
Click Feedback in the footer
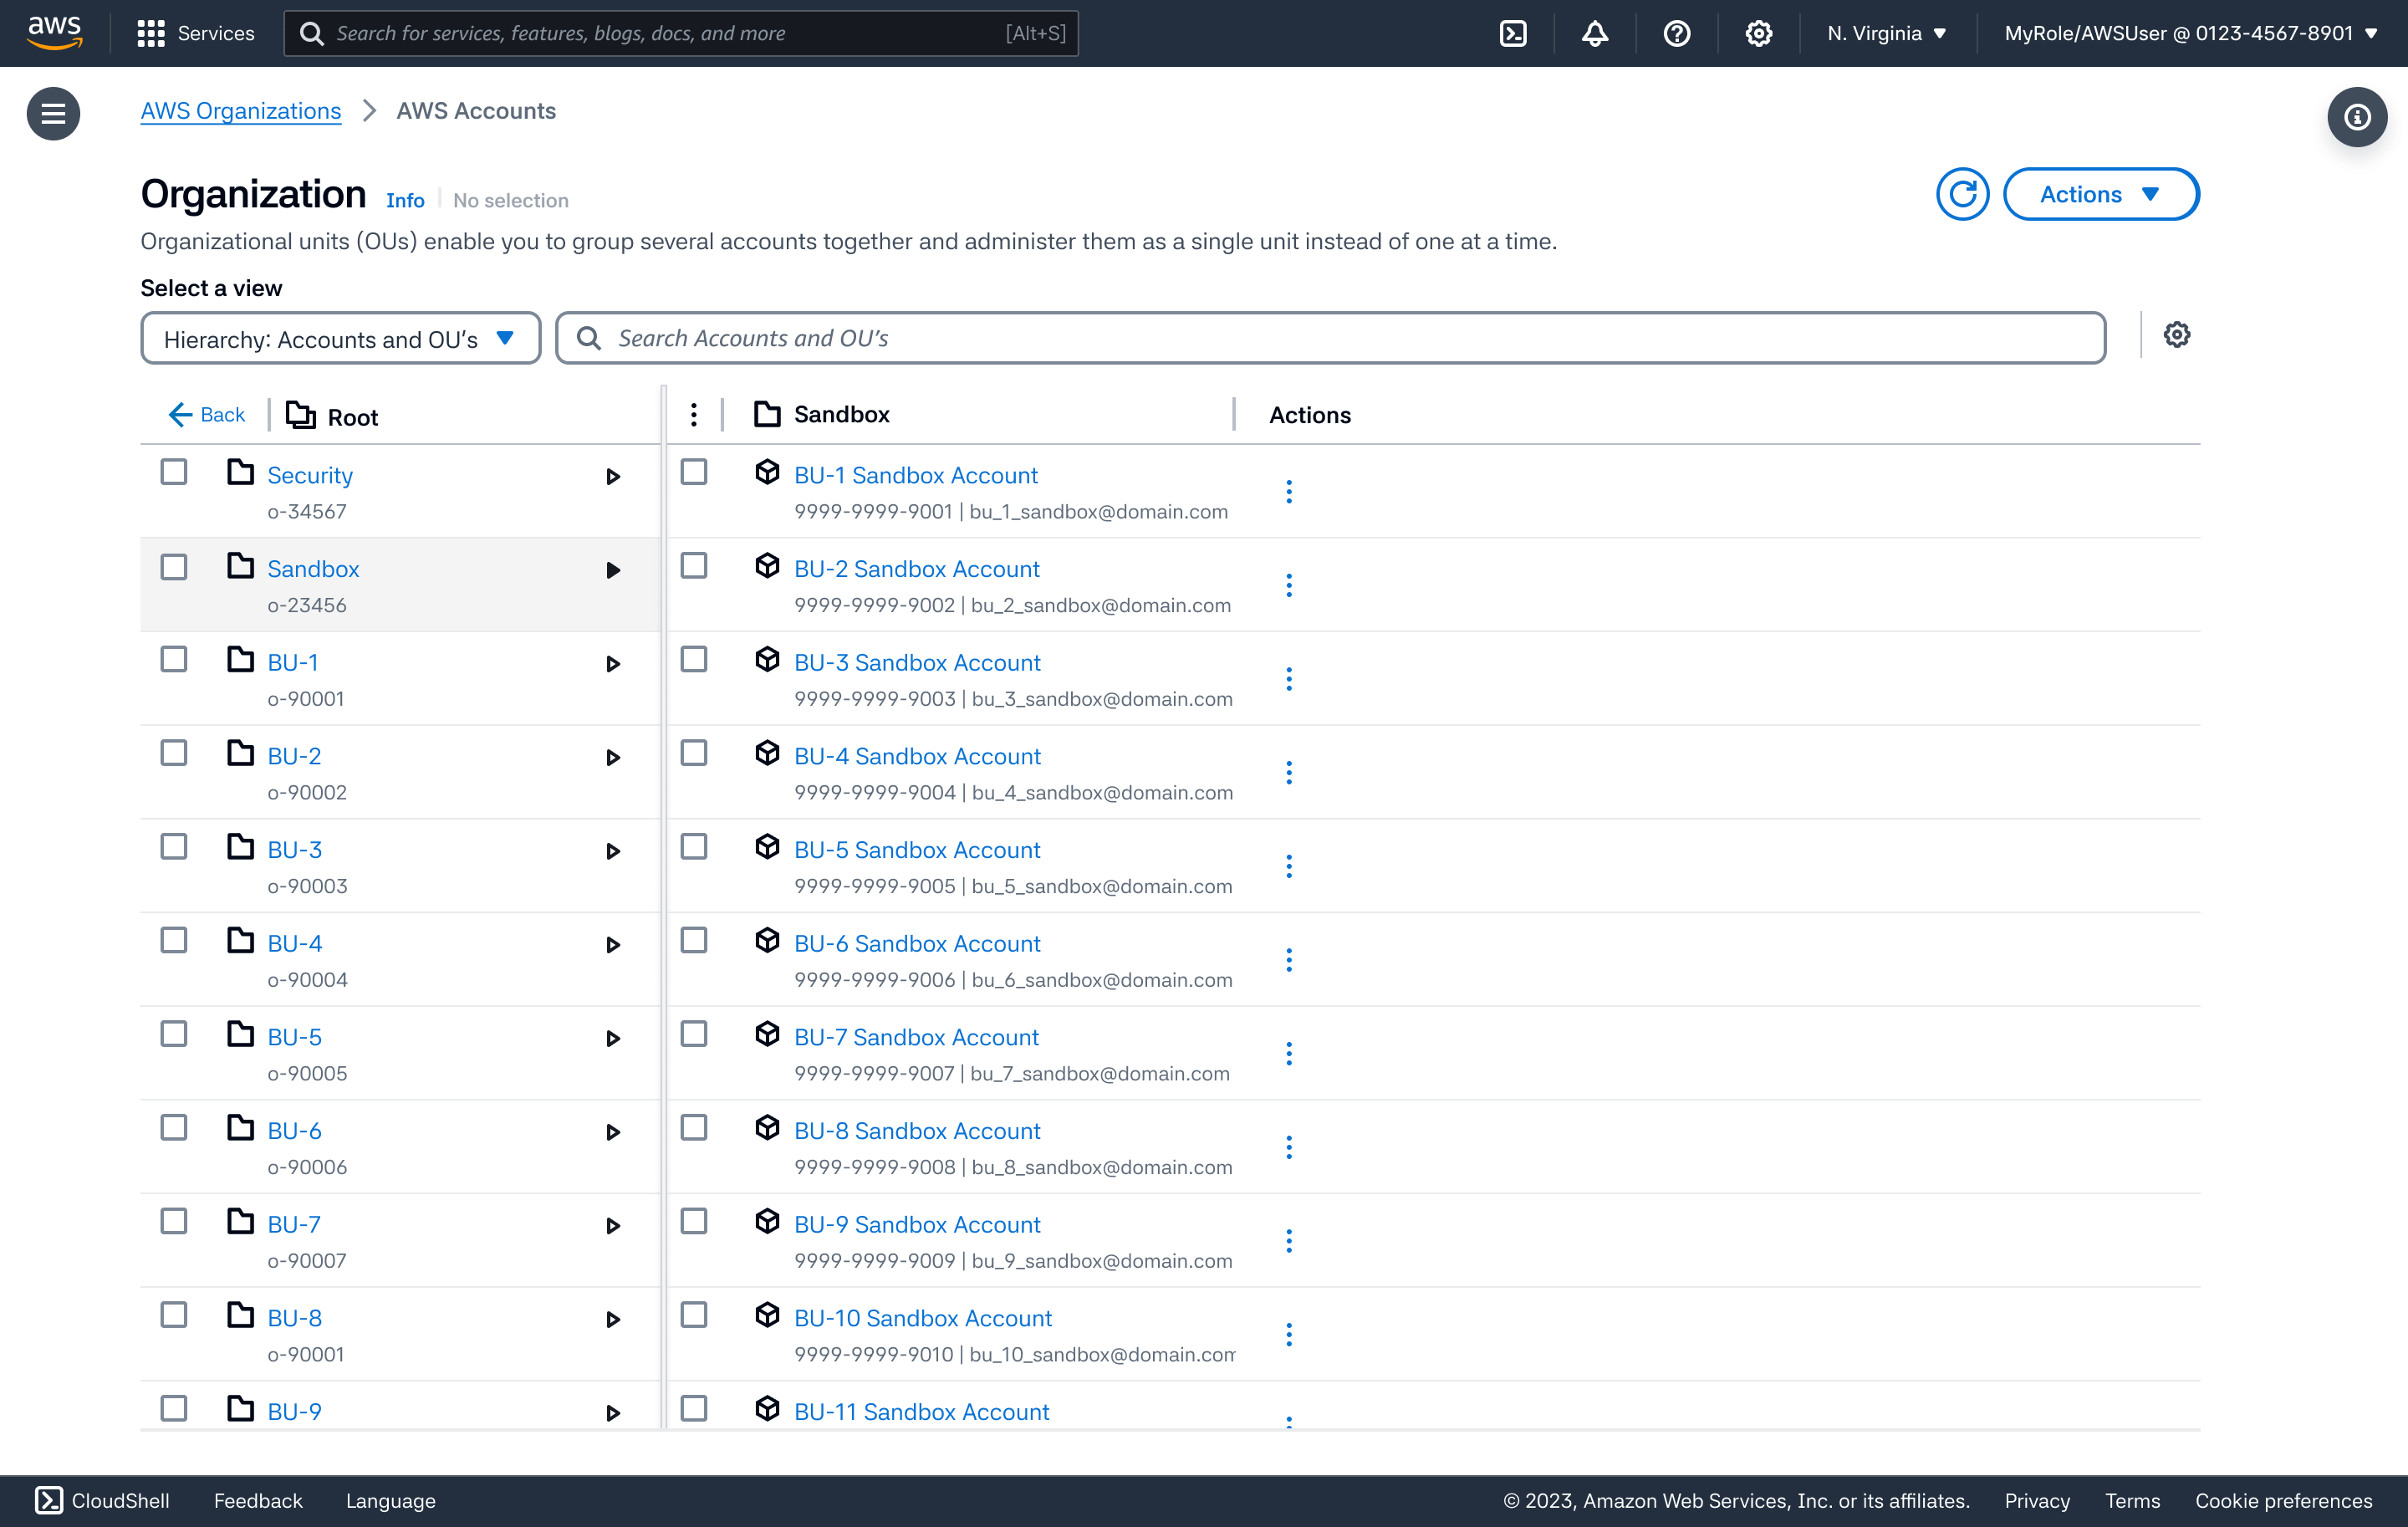click(258, 1500)
